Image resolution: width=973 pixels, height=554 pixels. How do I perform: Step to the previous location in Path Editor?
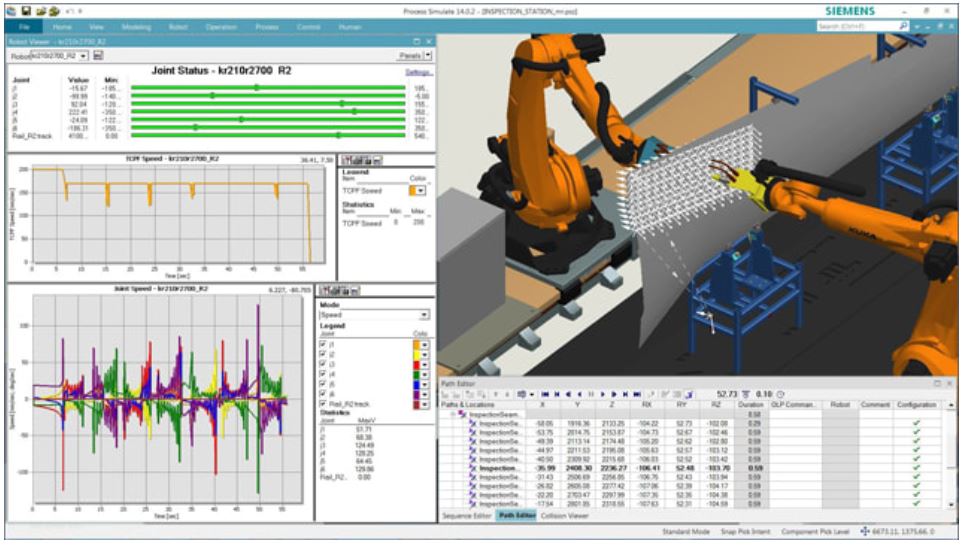coord(557,395)
